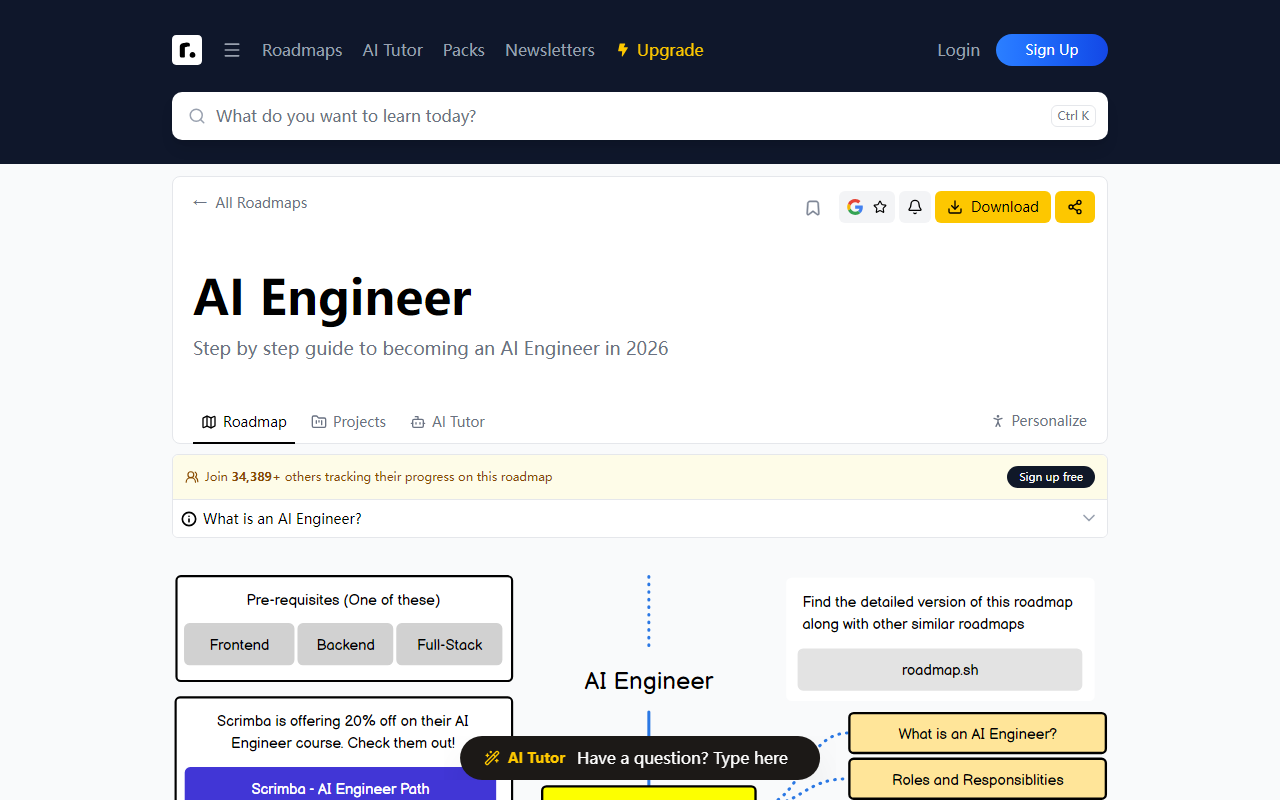Screen dimensions: 1280x800
Task: Click the '34,389+' tracking count text
Action: tap(256, 477)
